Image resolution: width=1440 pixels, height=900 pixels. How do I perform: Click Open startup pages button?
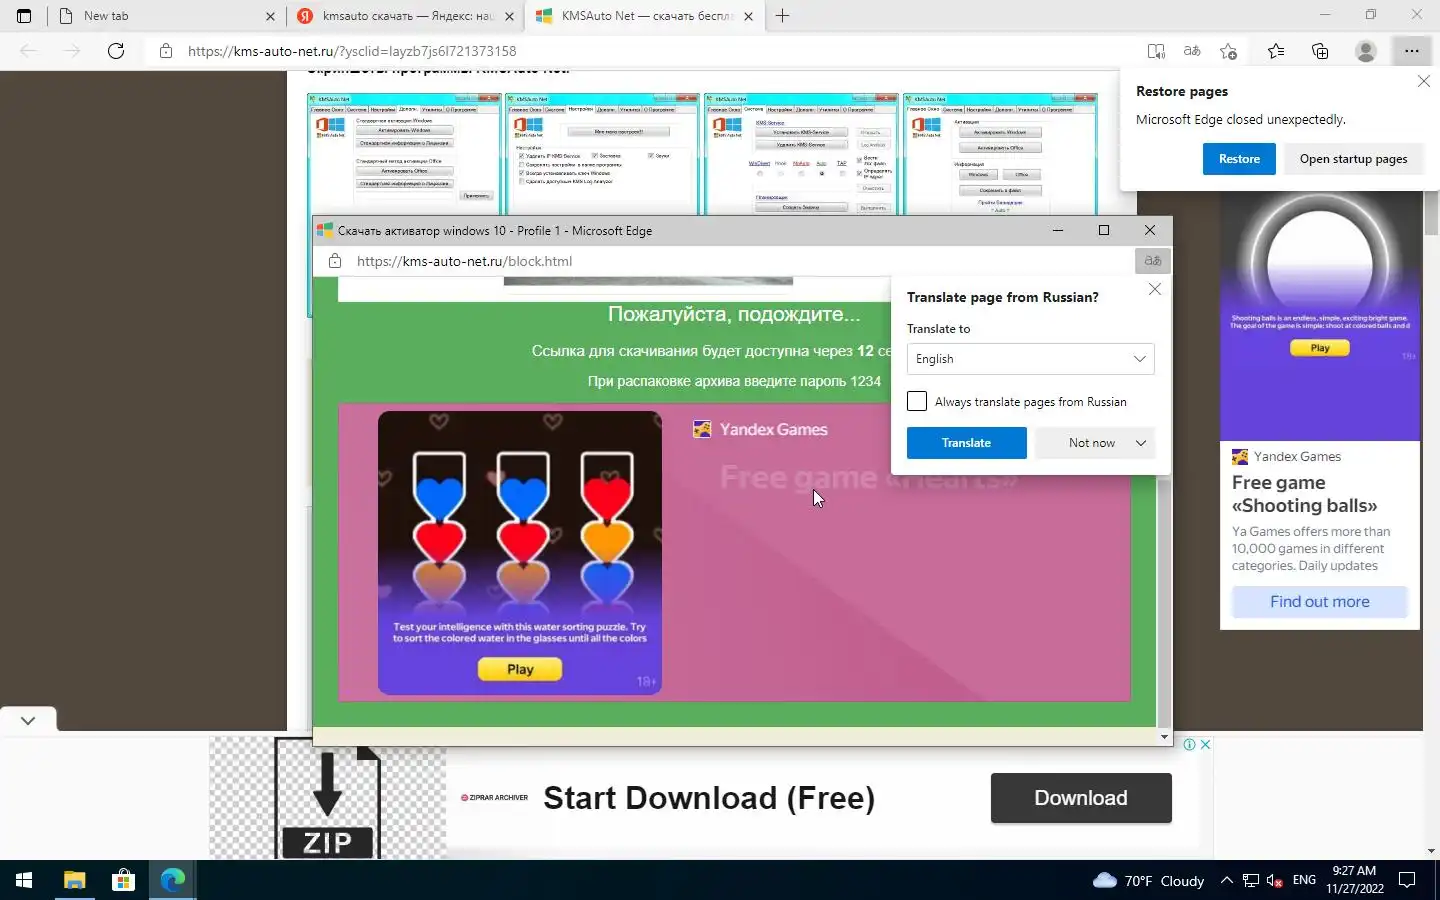[x=1353, y=159]
